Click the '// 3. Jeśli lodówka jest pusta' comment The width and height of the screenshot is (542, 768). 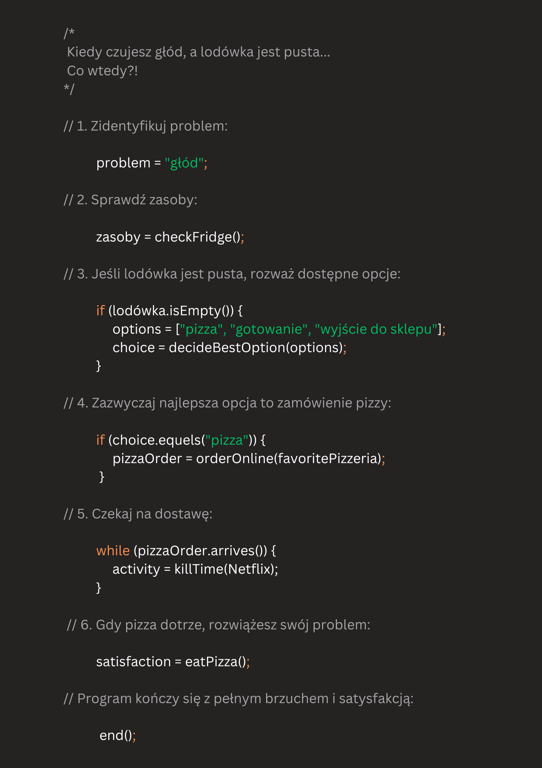(x=232, y=274)
